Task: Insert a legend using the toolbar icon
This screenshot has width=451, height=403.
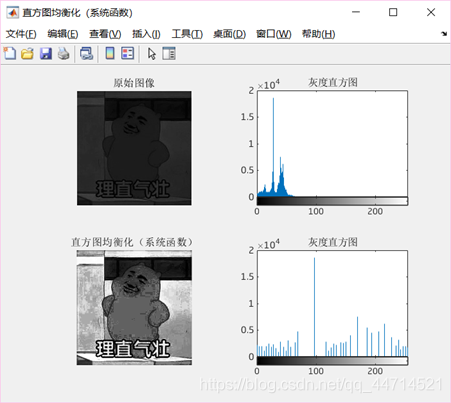Action: pyautogui.click(x=128, y=53)
